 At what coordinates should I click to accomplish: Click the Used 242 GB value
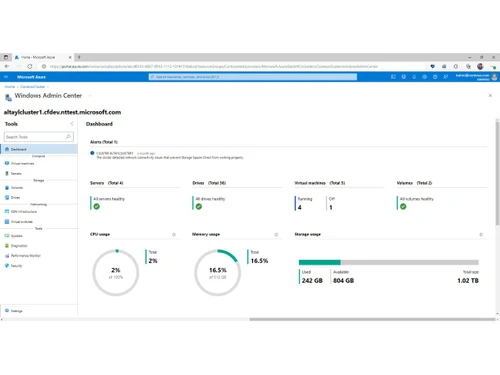[312, 281]
